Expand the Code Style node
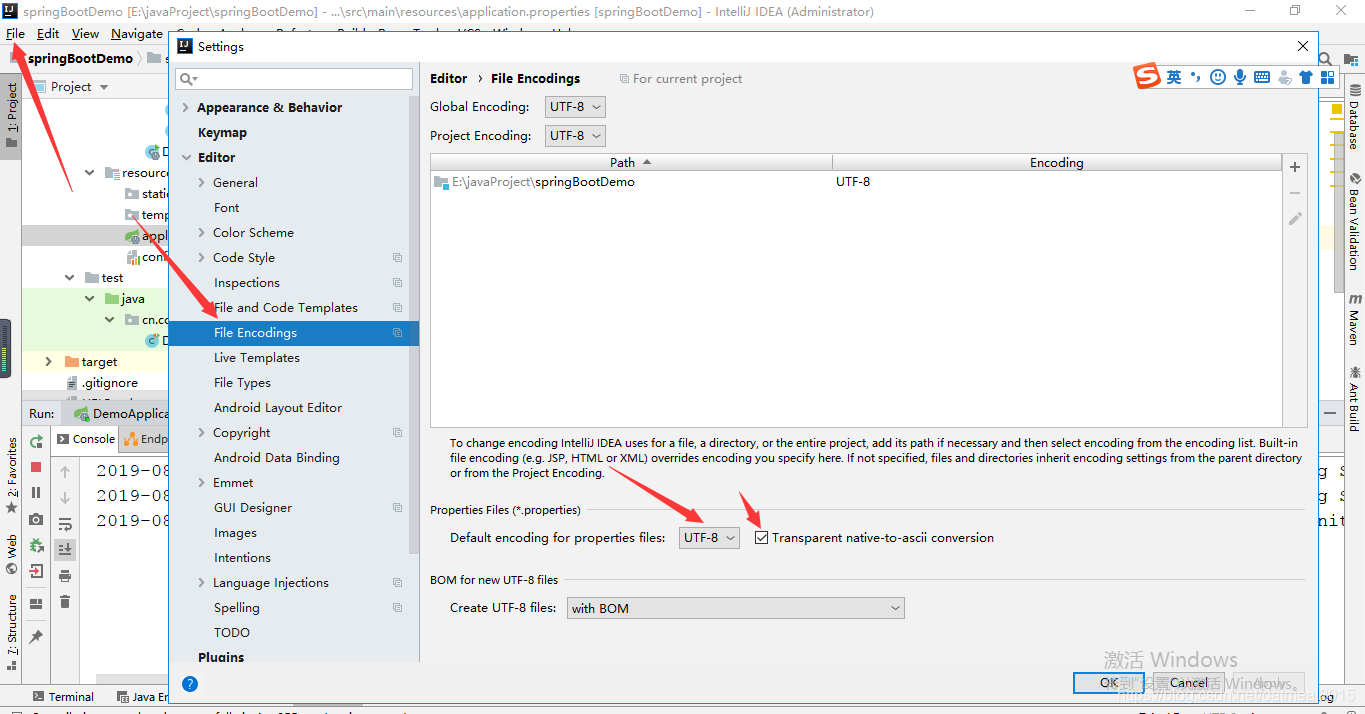1365x714 pixels. click(x=202, y=258)
